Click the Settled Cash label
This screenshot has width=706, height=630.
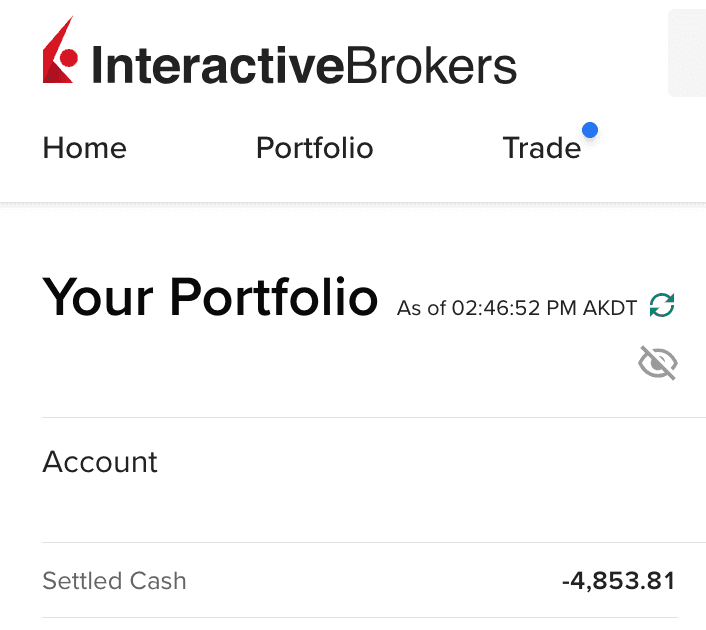click(x=114, y=581)
